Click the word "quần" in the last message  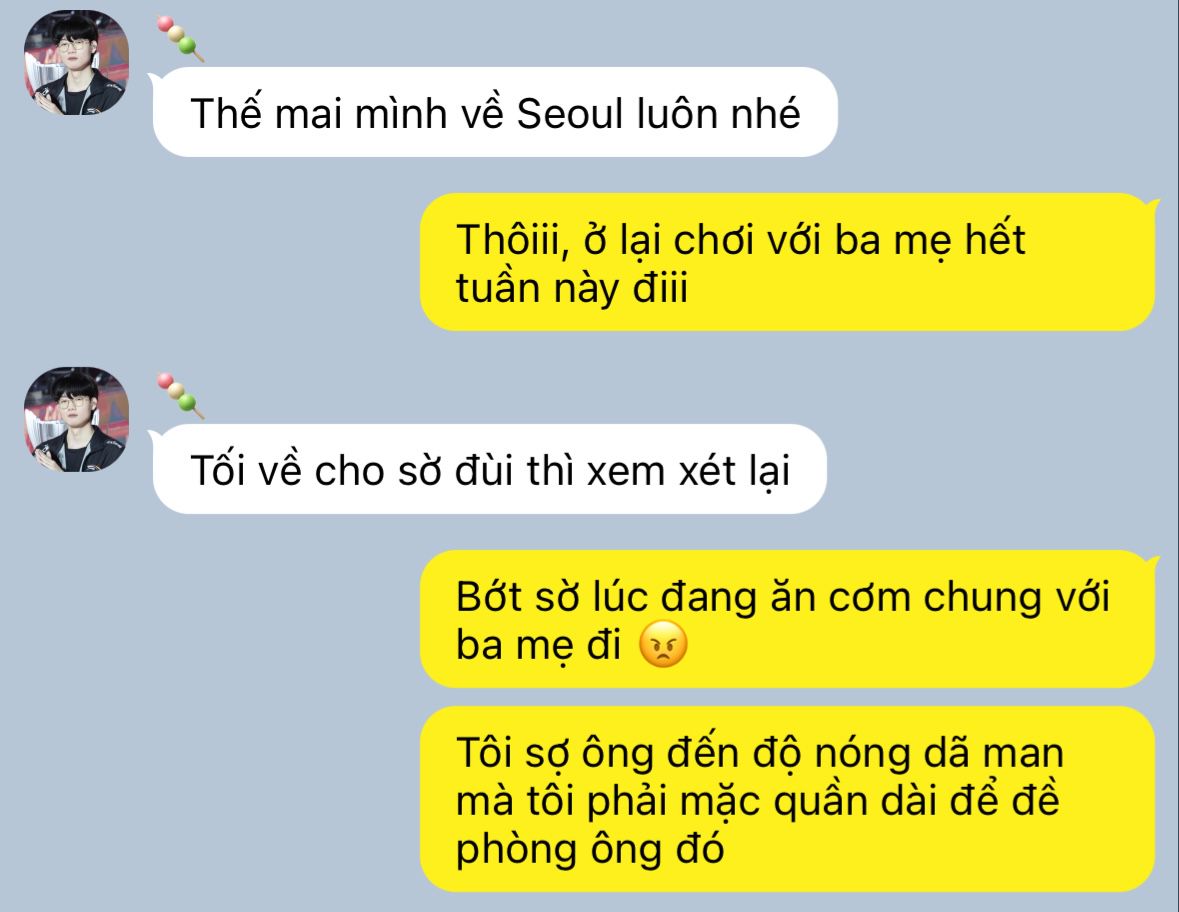click(x=820, y=801)
